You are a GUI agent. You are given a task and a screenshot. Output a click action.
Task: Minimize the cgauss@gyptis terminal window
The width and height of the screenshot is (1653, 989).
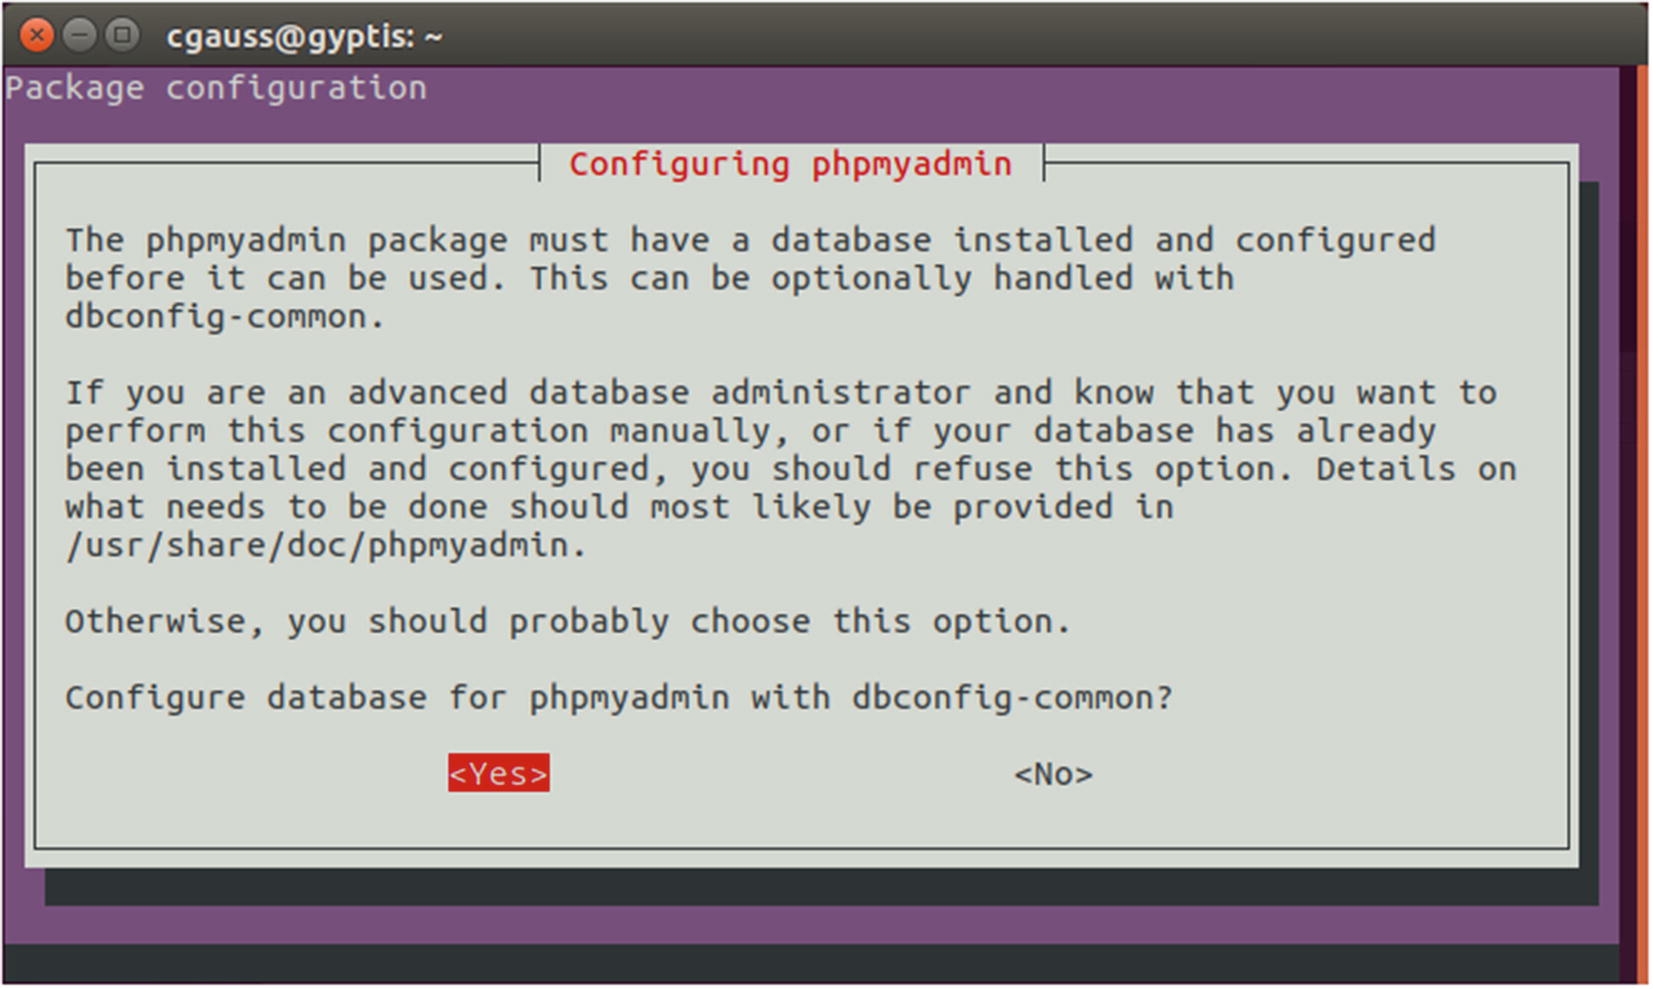[79, 36]
